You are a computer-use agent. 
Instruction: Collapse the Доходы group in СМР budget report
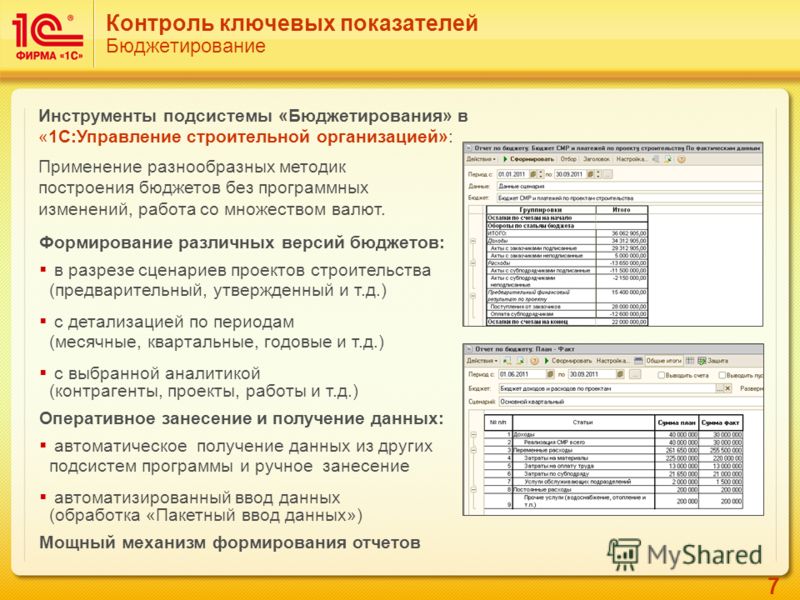[x=473, y=241]
